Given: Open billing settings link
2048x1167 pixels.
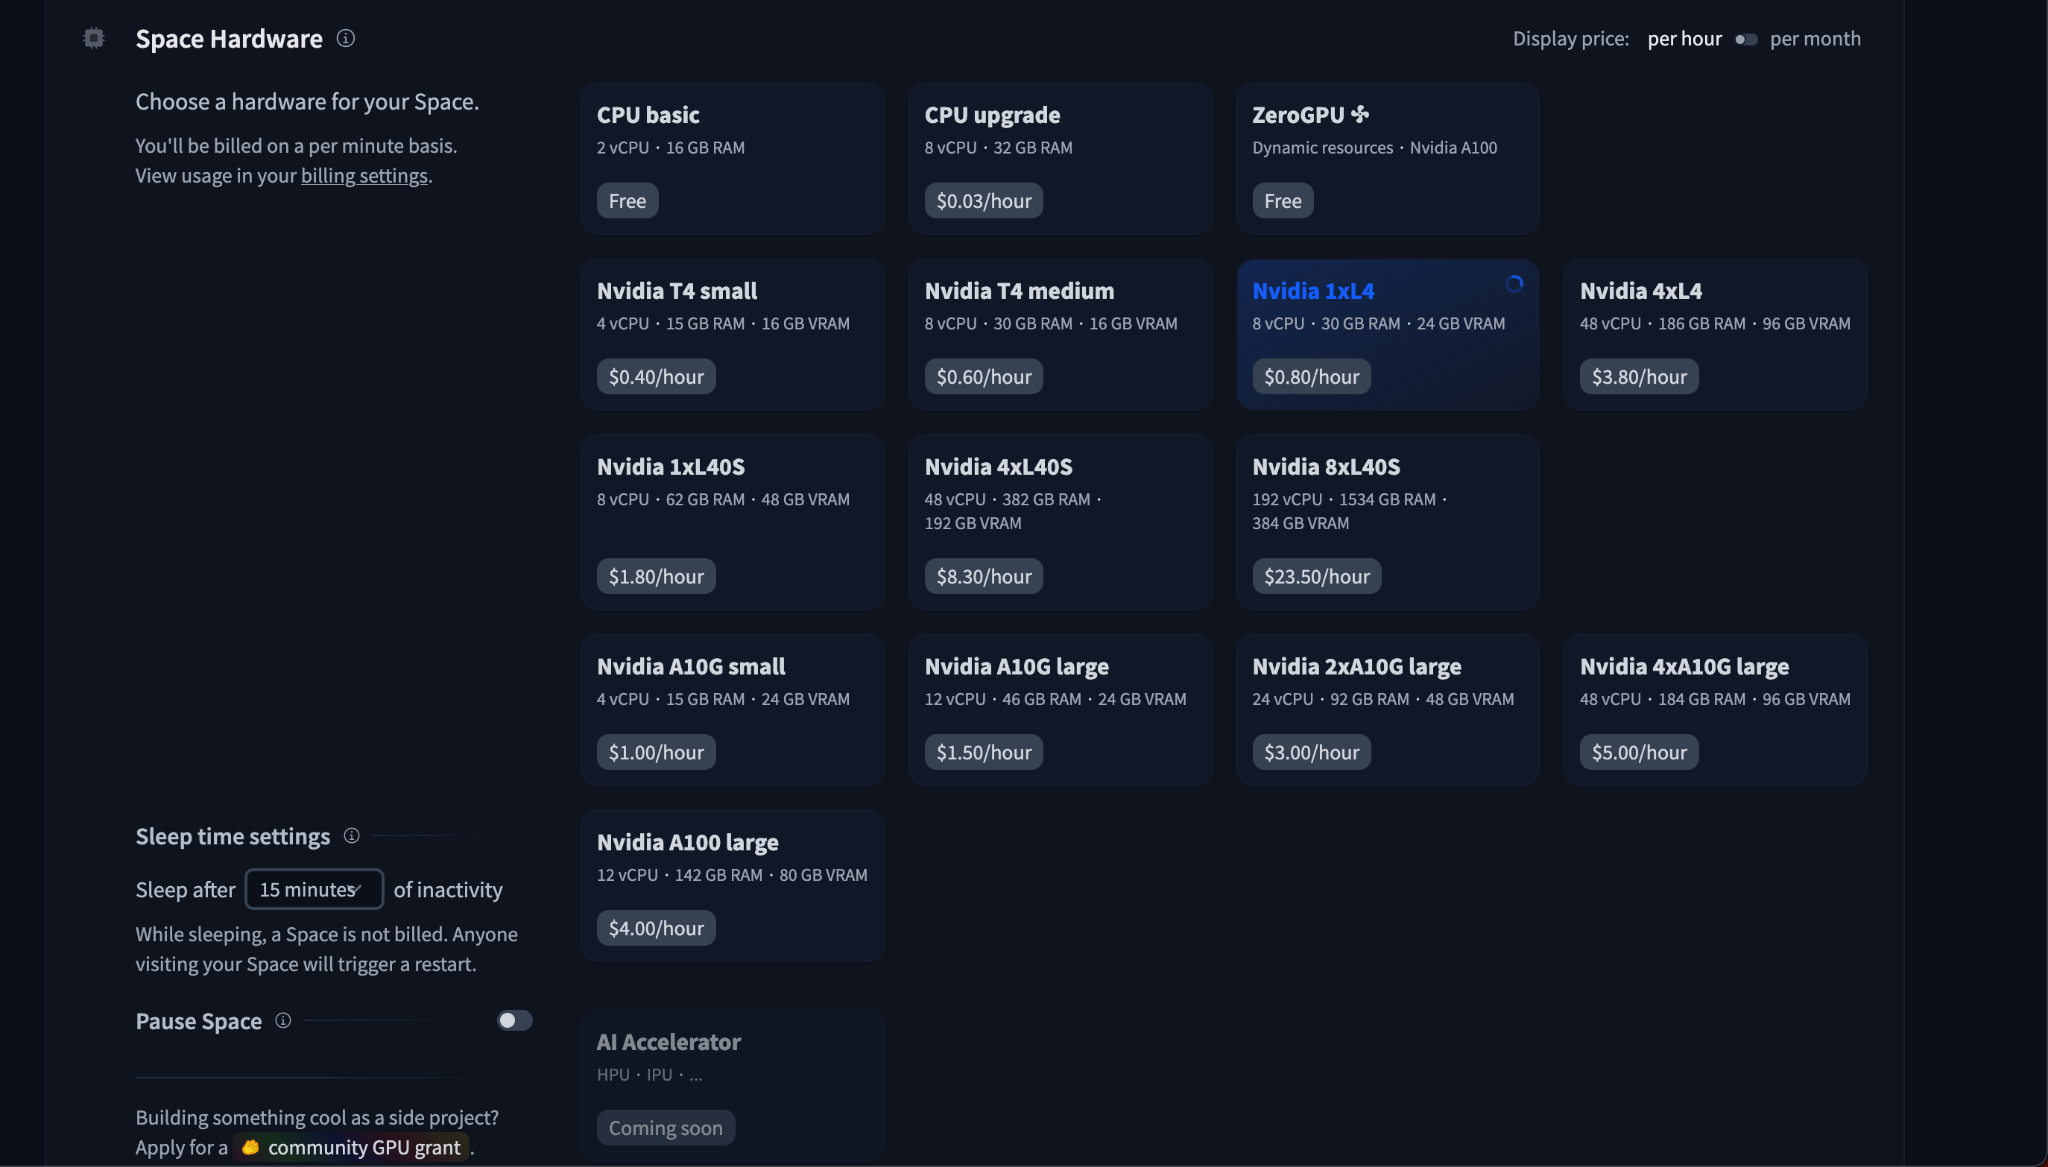Looking at the screenshot, I should [364, 176].
